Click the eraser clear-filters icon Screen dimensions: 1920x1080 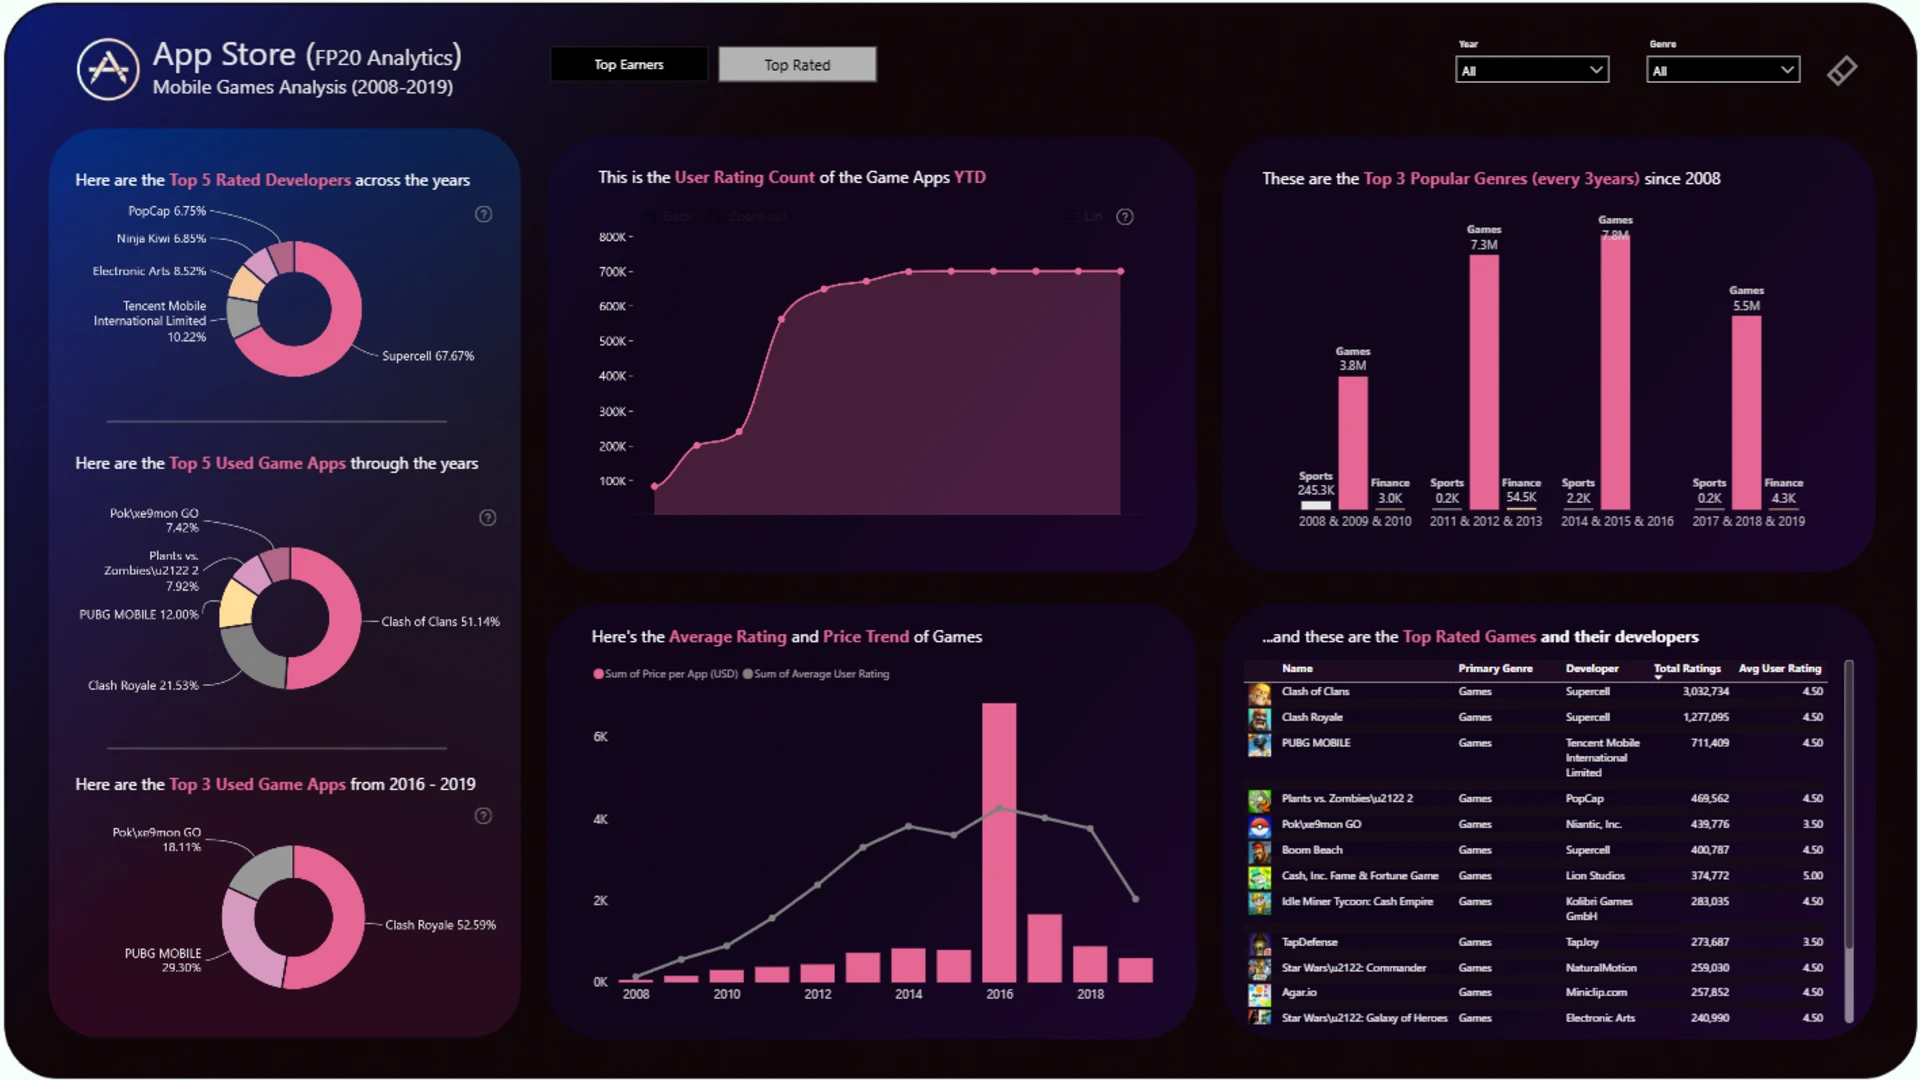(1841, 70)
